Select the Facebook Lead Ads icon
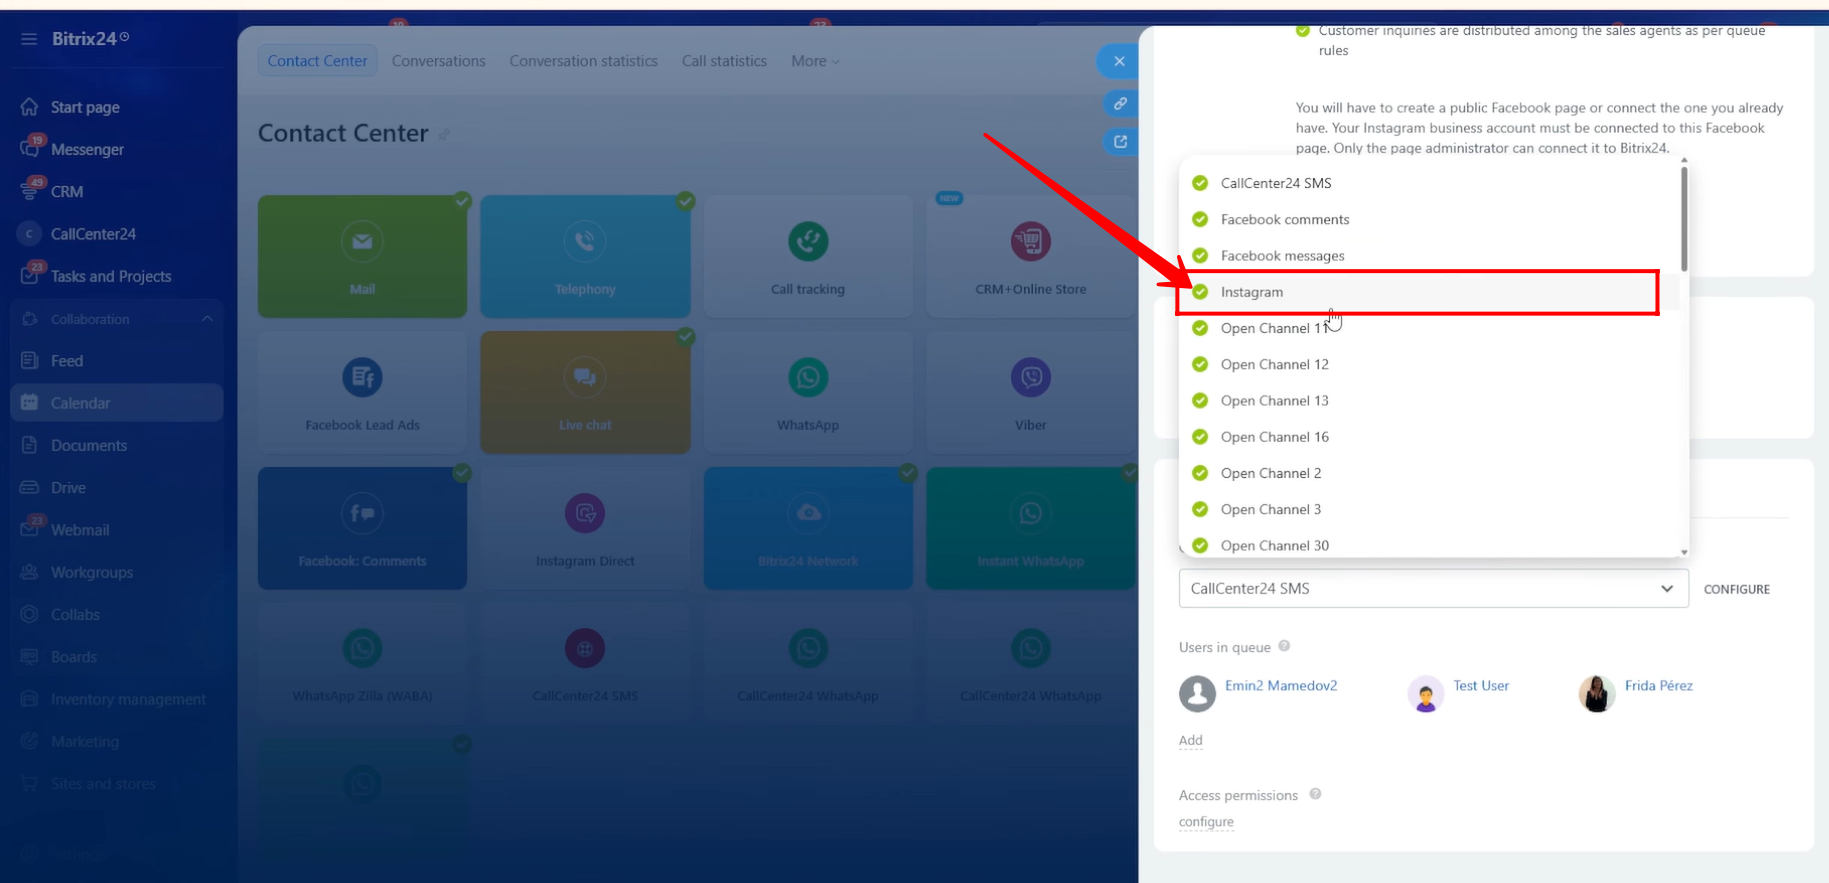1829x883 pixels. pos(362,378)
